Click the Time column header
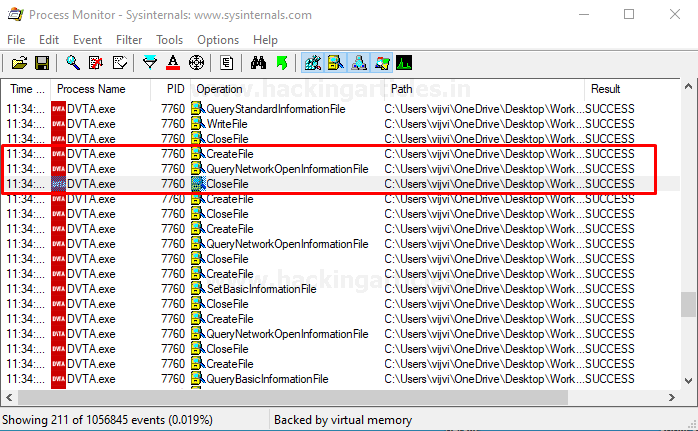The height and width of the screenshot is (431, 698). (27, 89)
